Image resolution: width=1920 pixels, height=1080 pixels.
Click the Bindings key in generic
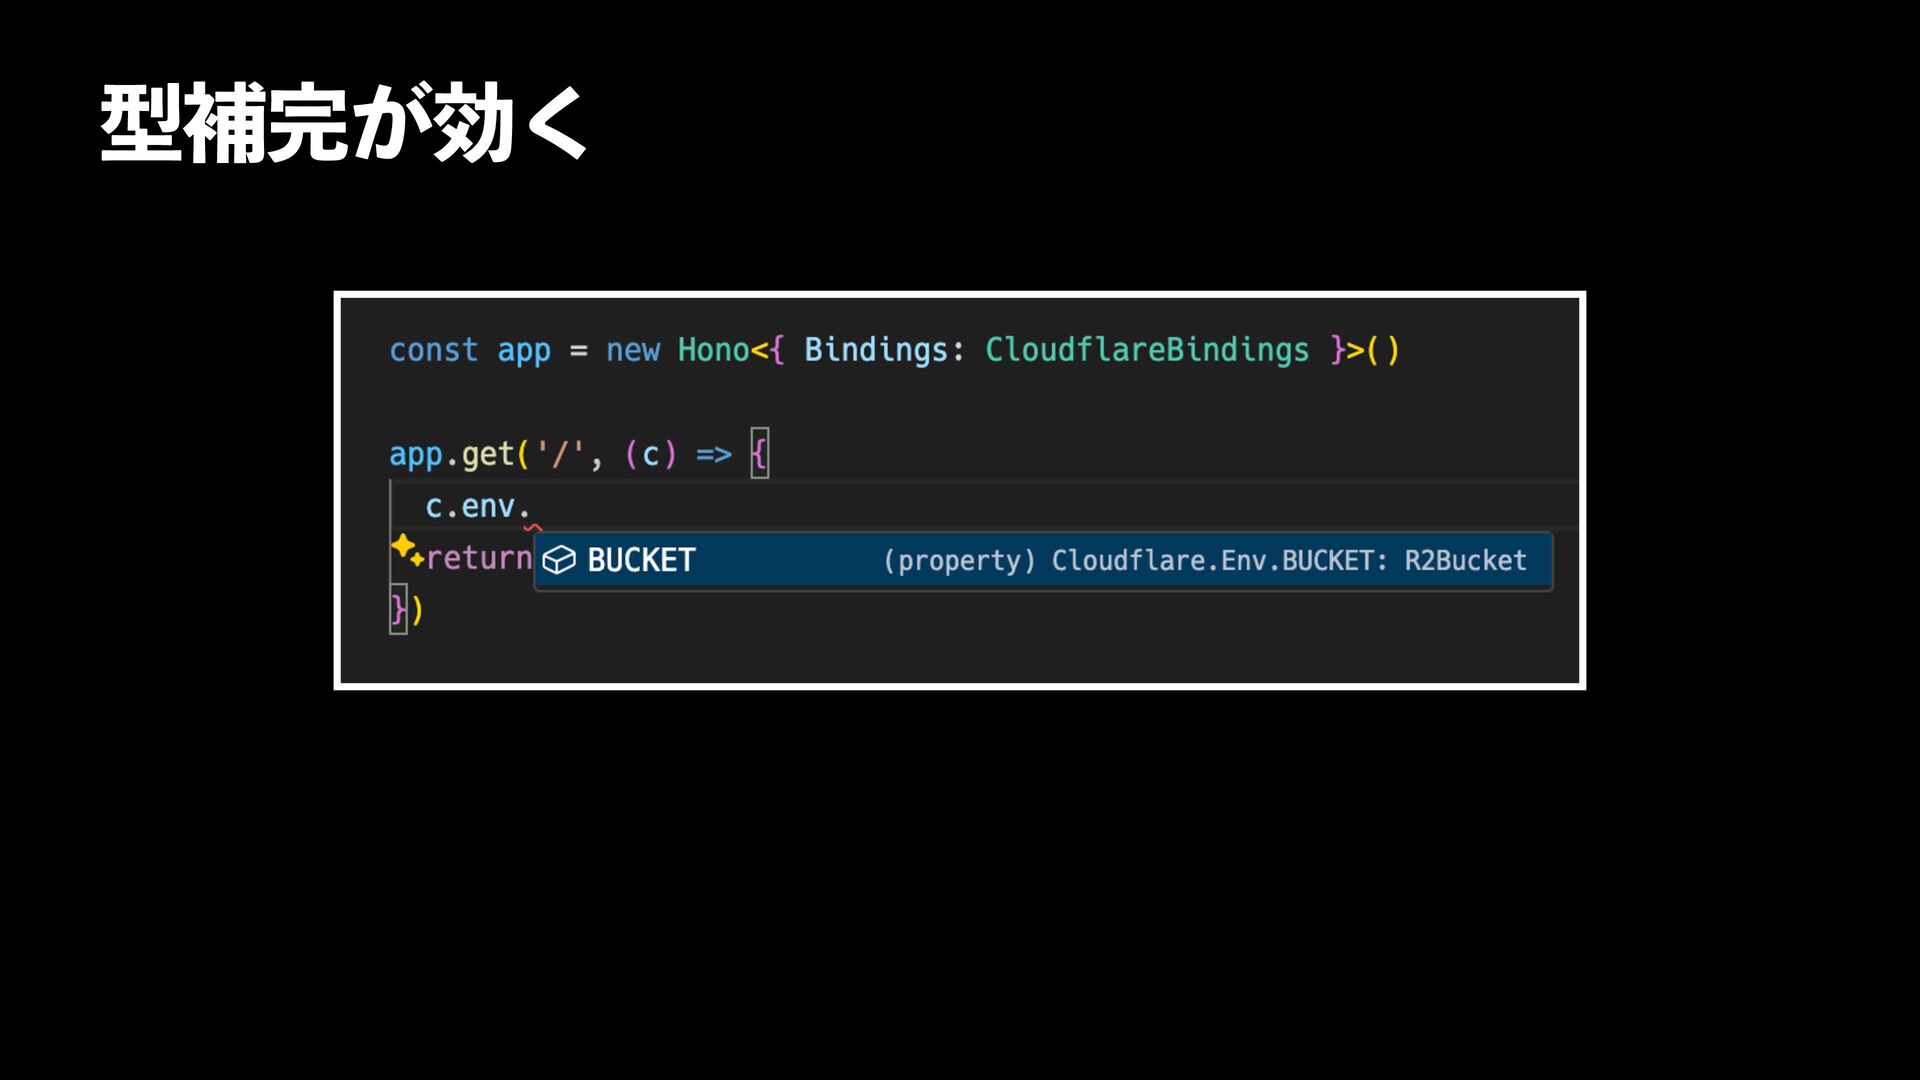point(875,350)
